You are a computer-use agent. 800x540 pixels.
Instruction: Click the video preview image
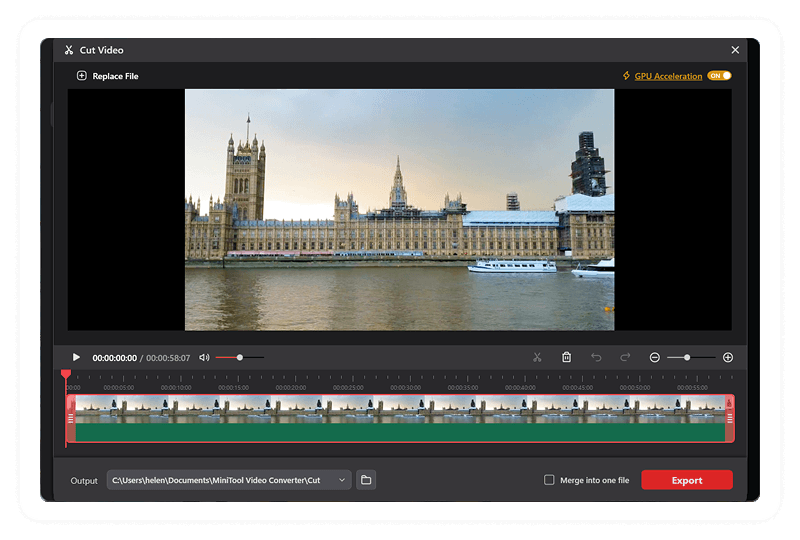(399, 210)
